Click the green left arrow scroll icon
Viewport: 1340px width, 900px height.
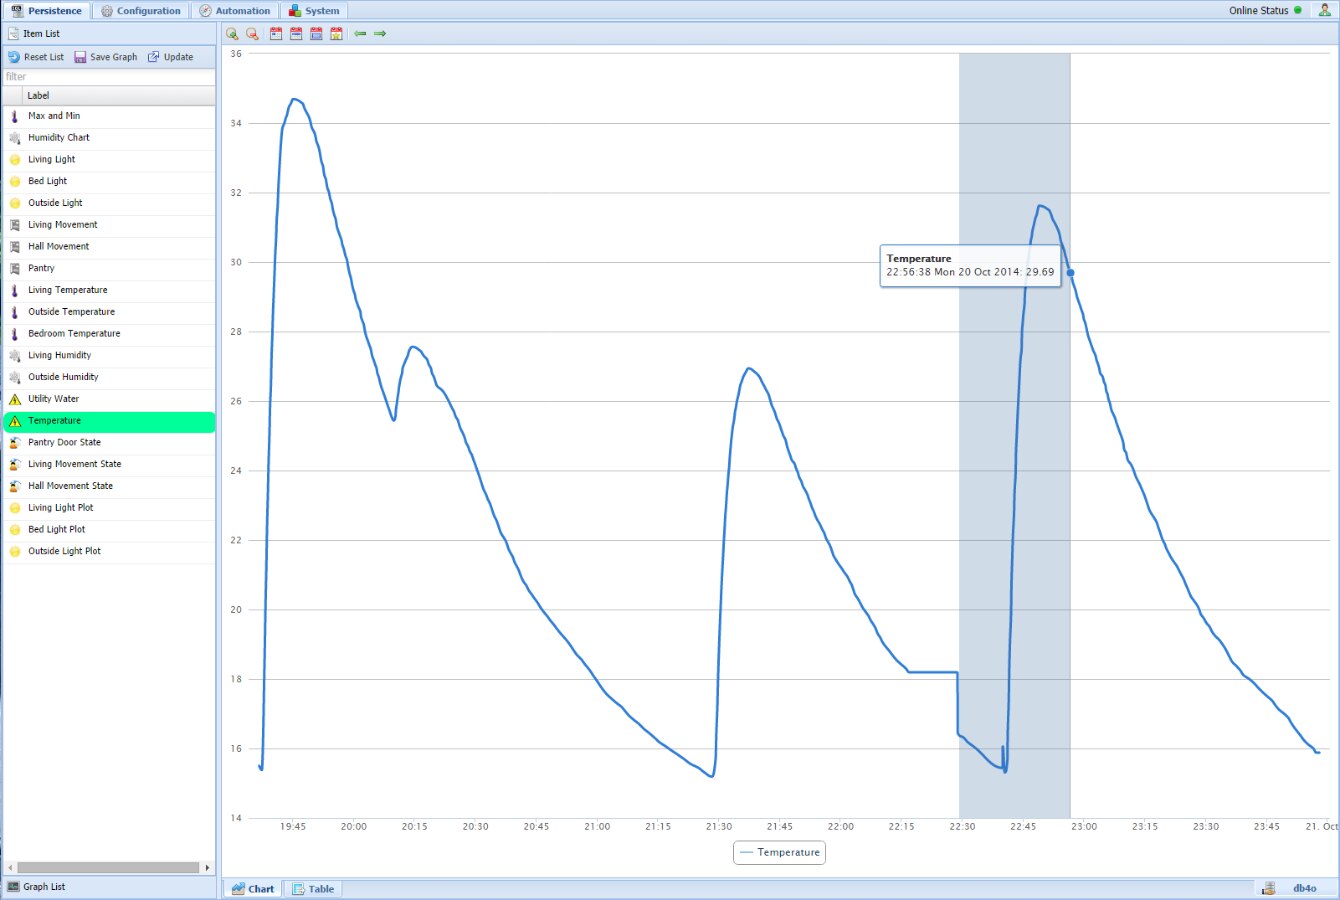coord(360,33)
